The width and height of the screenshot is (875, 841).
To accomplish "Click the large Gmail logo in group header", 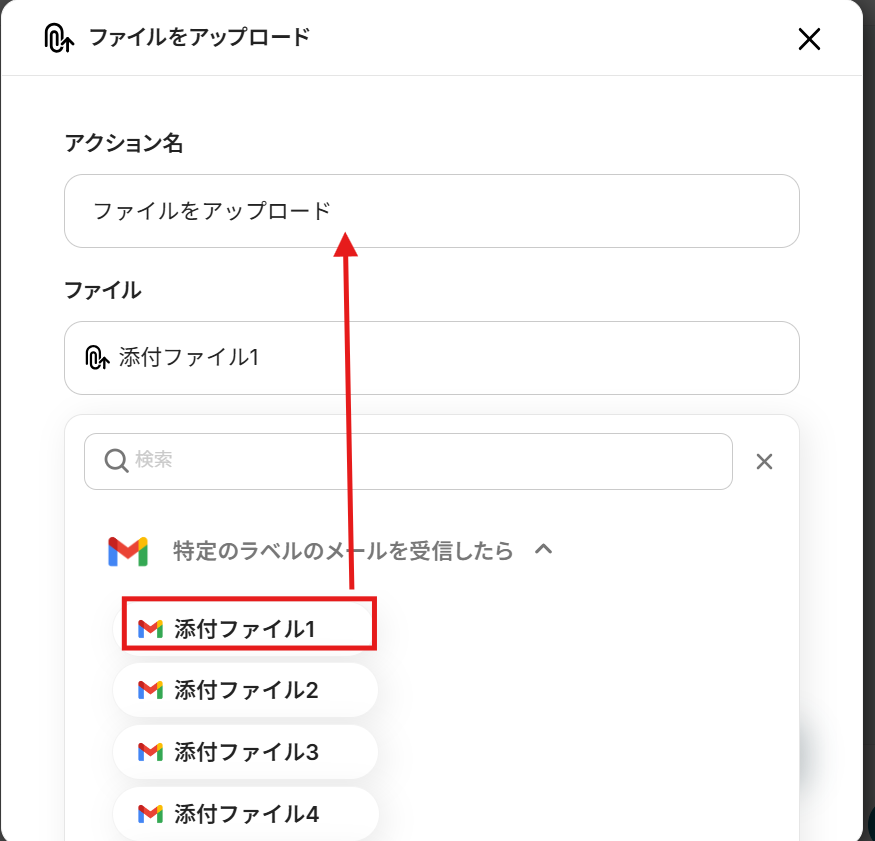I will [128, 551].
